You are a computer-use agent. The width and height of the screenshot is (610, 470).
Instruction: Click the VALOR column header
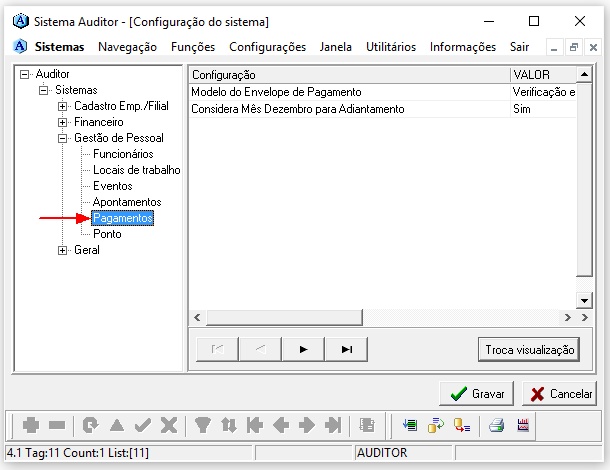click(x=543, y=75)
